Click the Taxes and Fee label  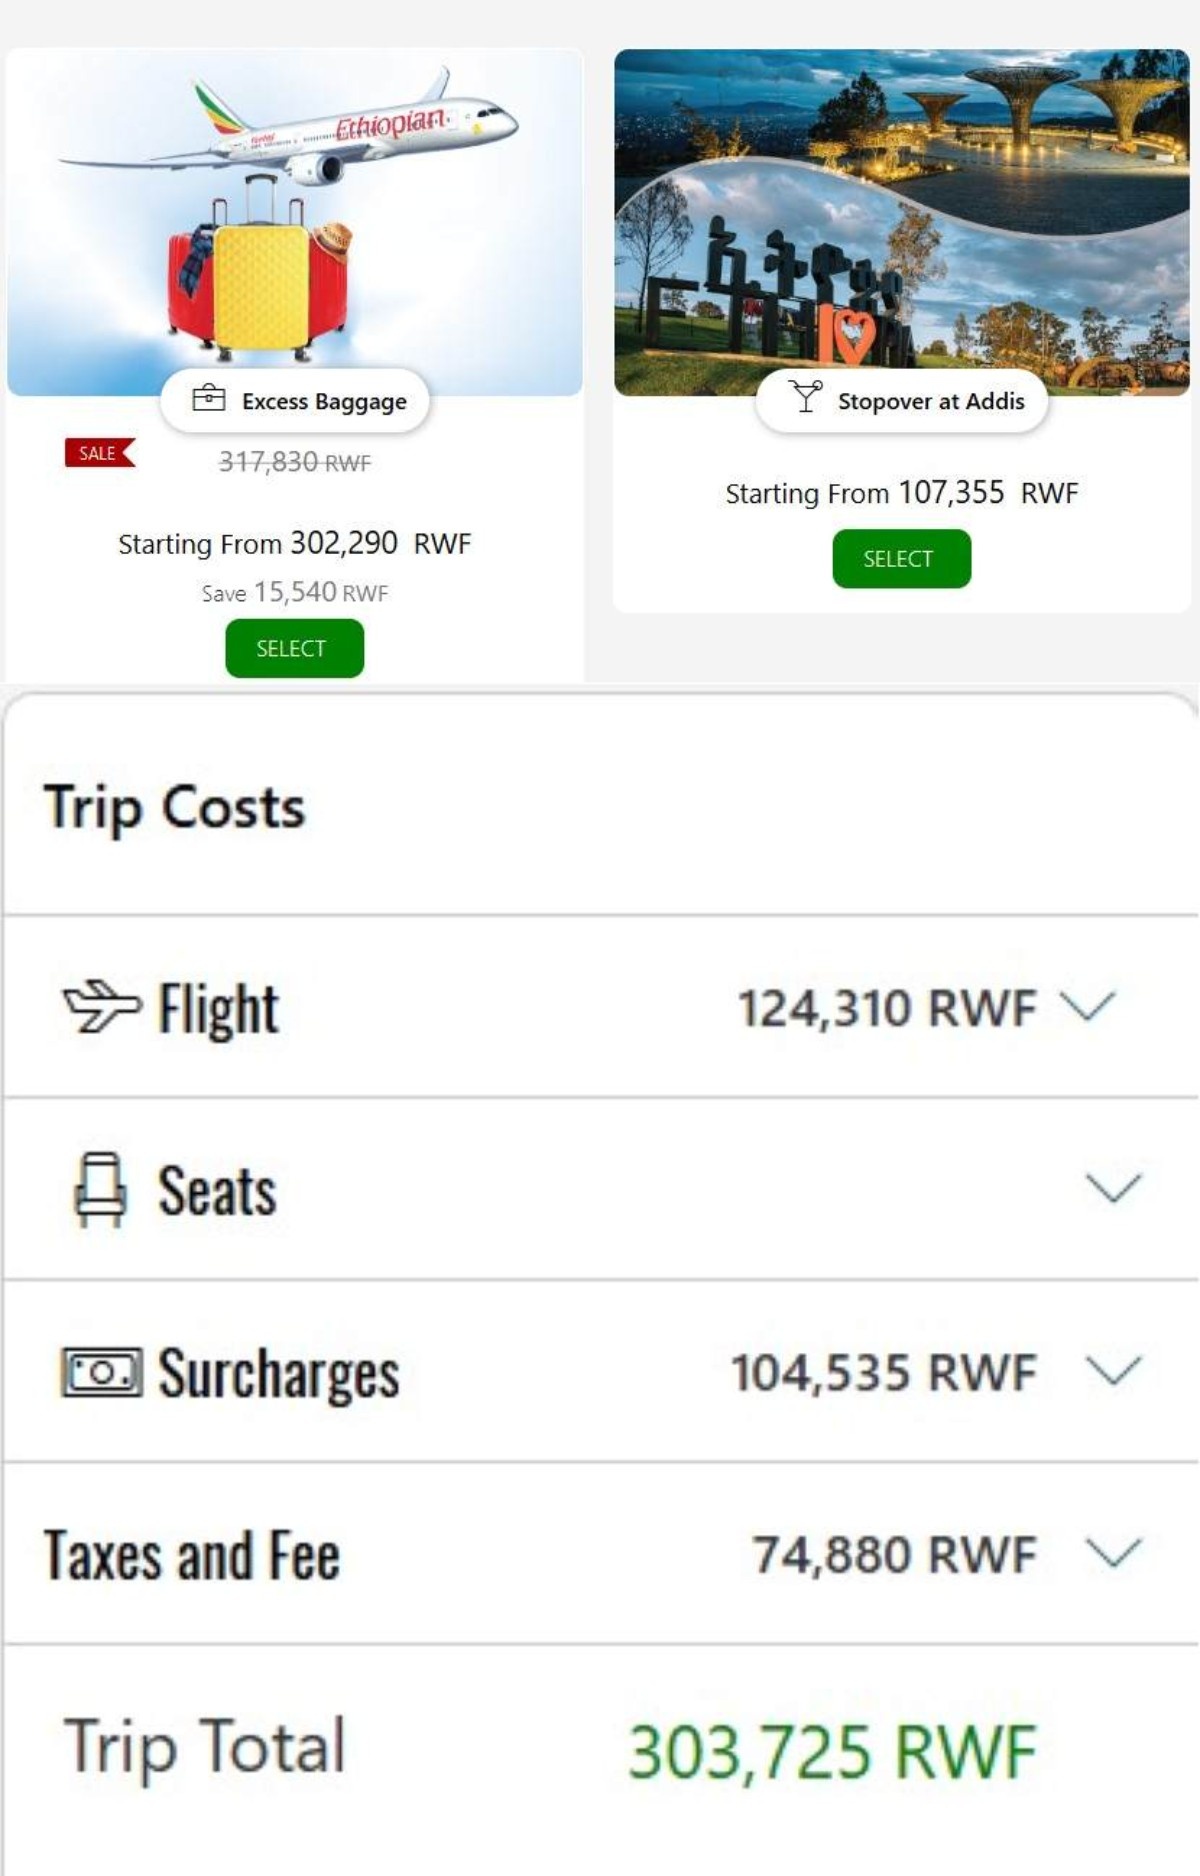point(192,1555)
